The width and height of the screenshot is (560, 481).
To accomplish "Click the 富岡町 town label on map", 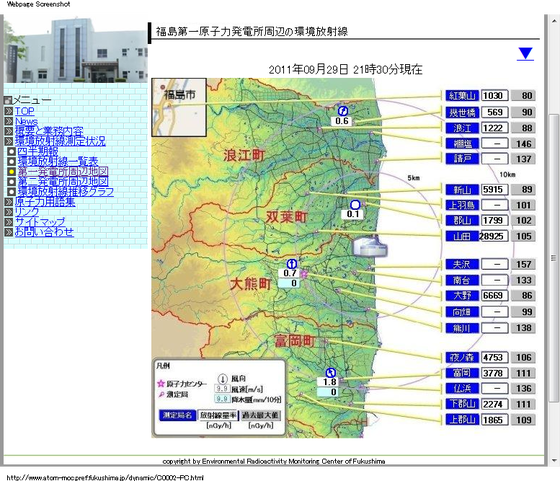I will 295,341.
